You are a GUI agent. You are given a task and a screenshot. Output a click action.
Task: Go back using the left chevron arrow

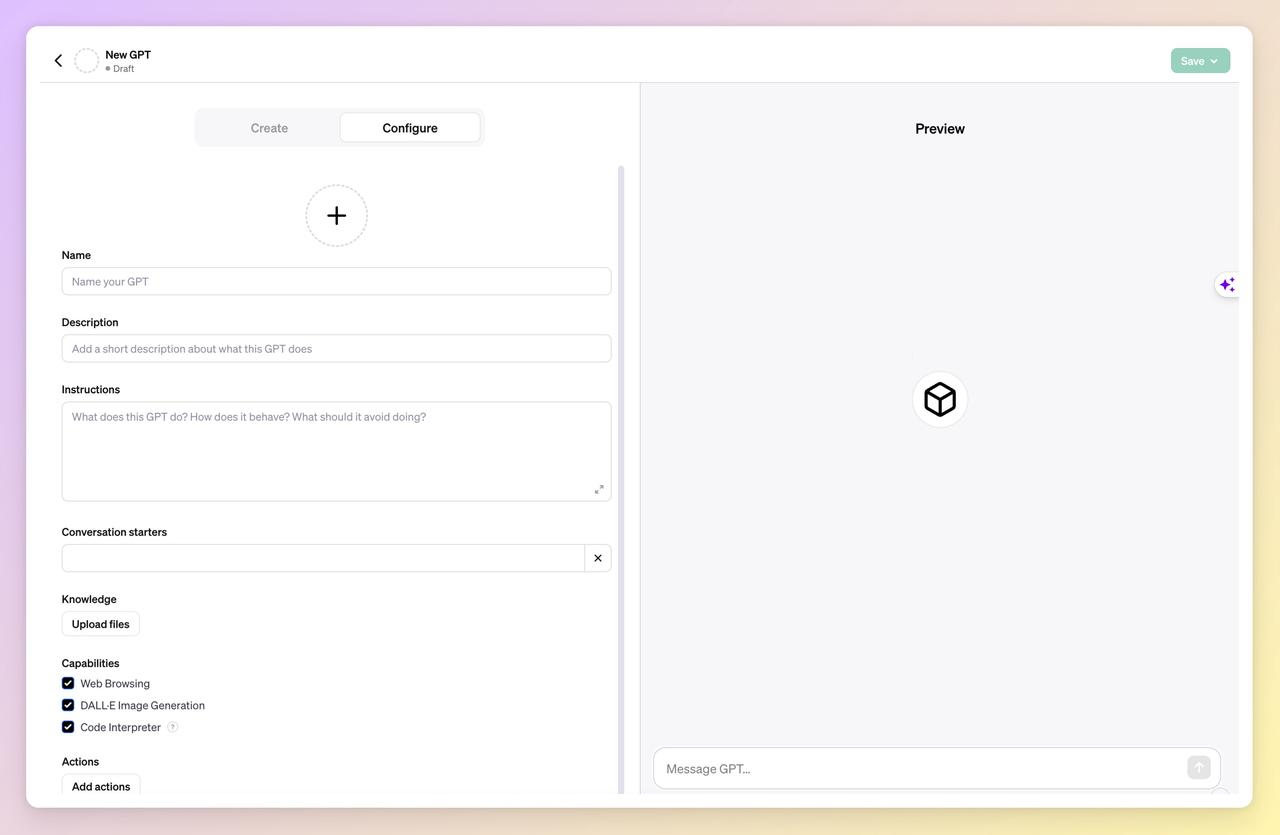tap(58, 61)
